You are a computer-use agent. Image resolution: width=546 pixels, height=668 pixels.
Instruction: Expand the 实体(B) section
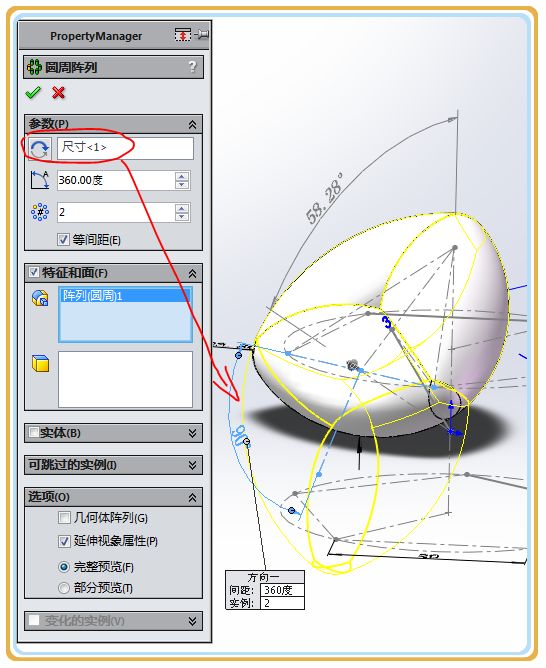point(193,433)
